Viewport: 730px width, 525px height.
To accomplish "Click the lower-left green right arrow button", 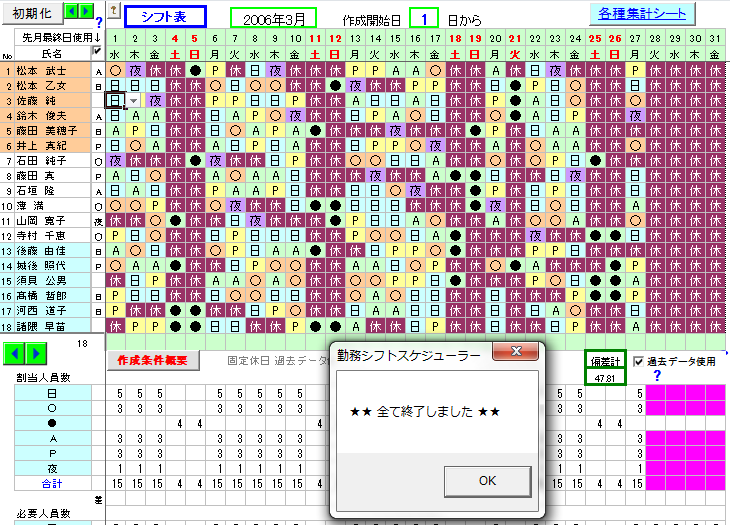I will point(37,353).
